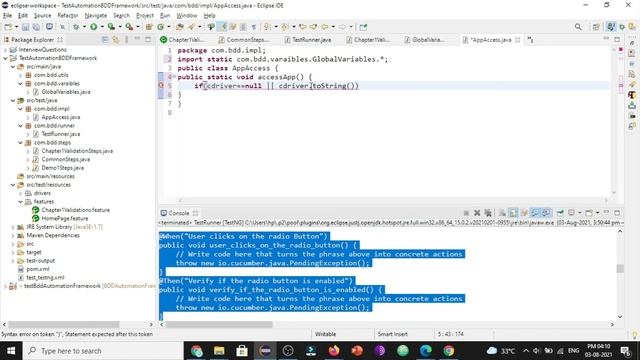Image resolution: width=640 pixels, height=360 pixels.
Task: Switch to the TestRunner.java editor tab
Action: (307, 40)
